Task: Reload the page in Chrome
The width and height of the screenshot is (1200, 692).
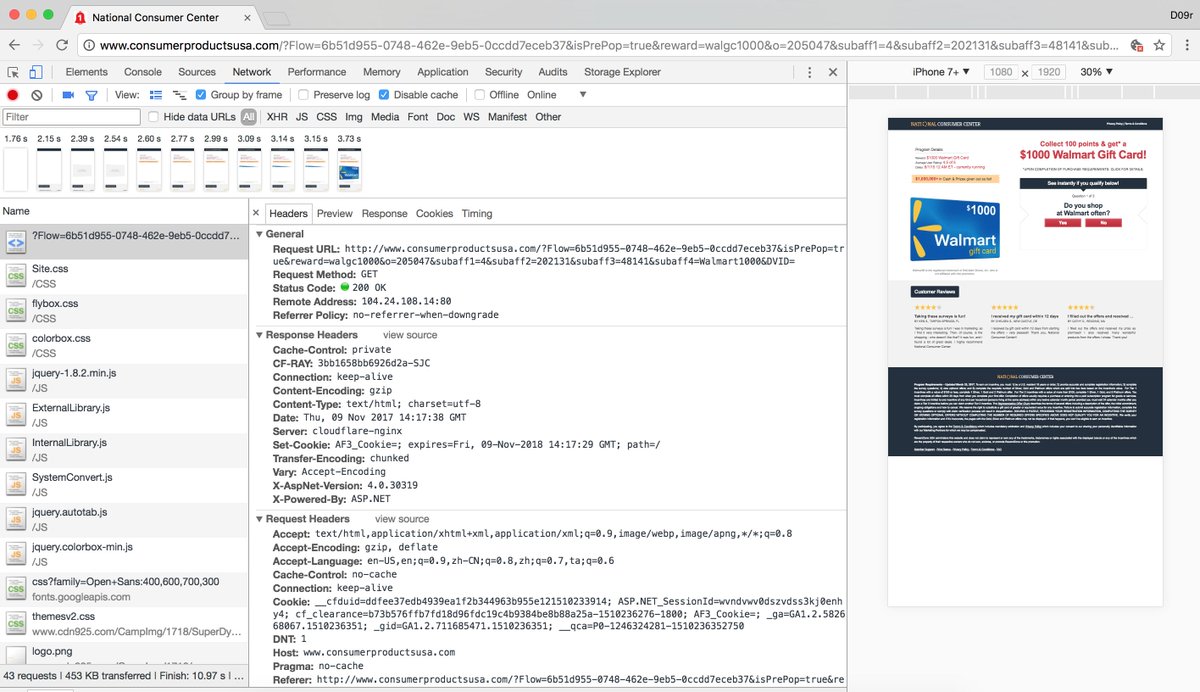Action: point(62,45)
